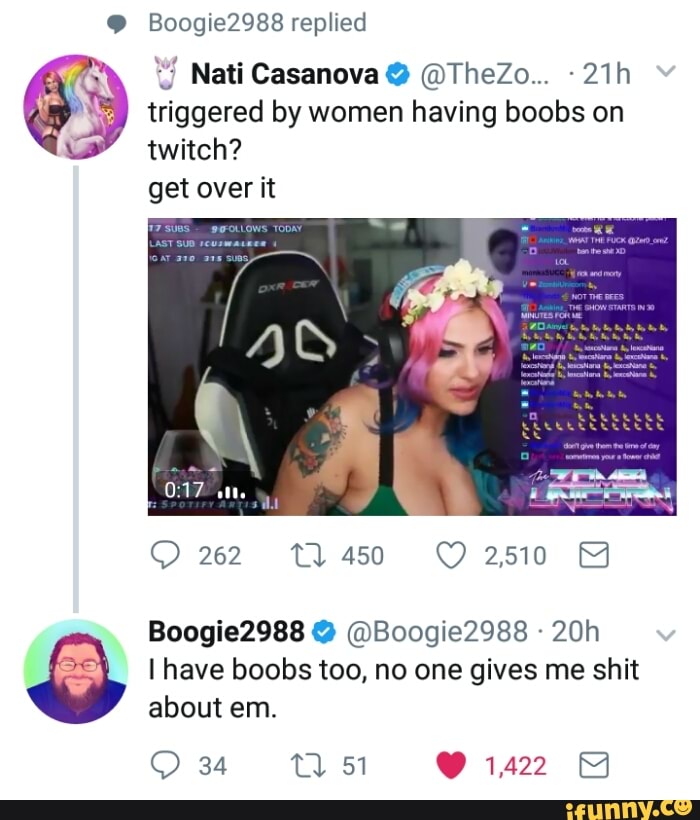Open the @Boogie2988 handle link
The image size is (700, 820).
tap(437, 632)
